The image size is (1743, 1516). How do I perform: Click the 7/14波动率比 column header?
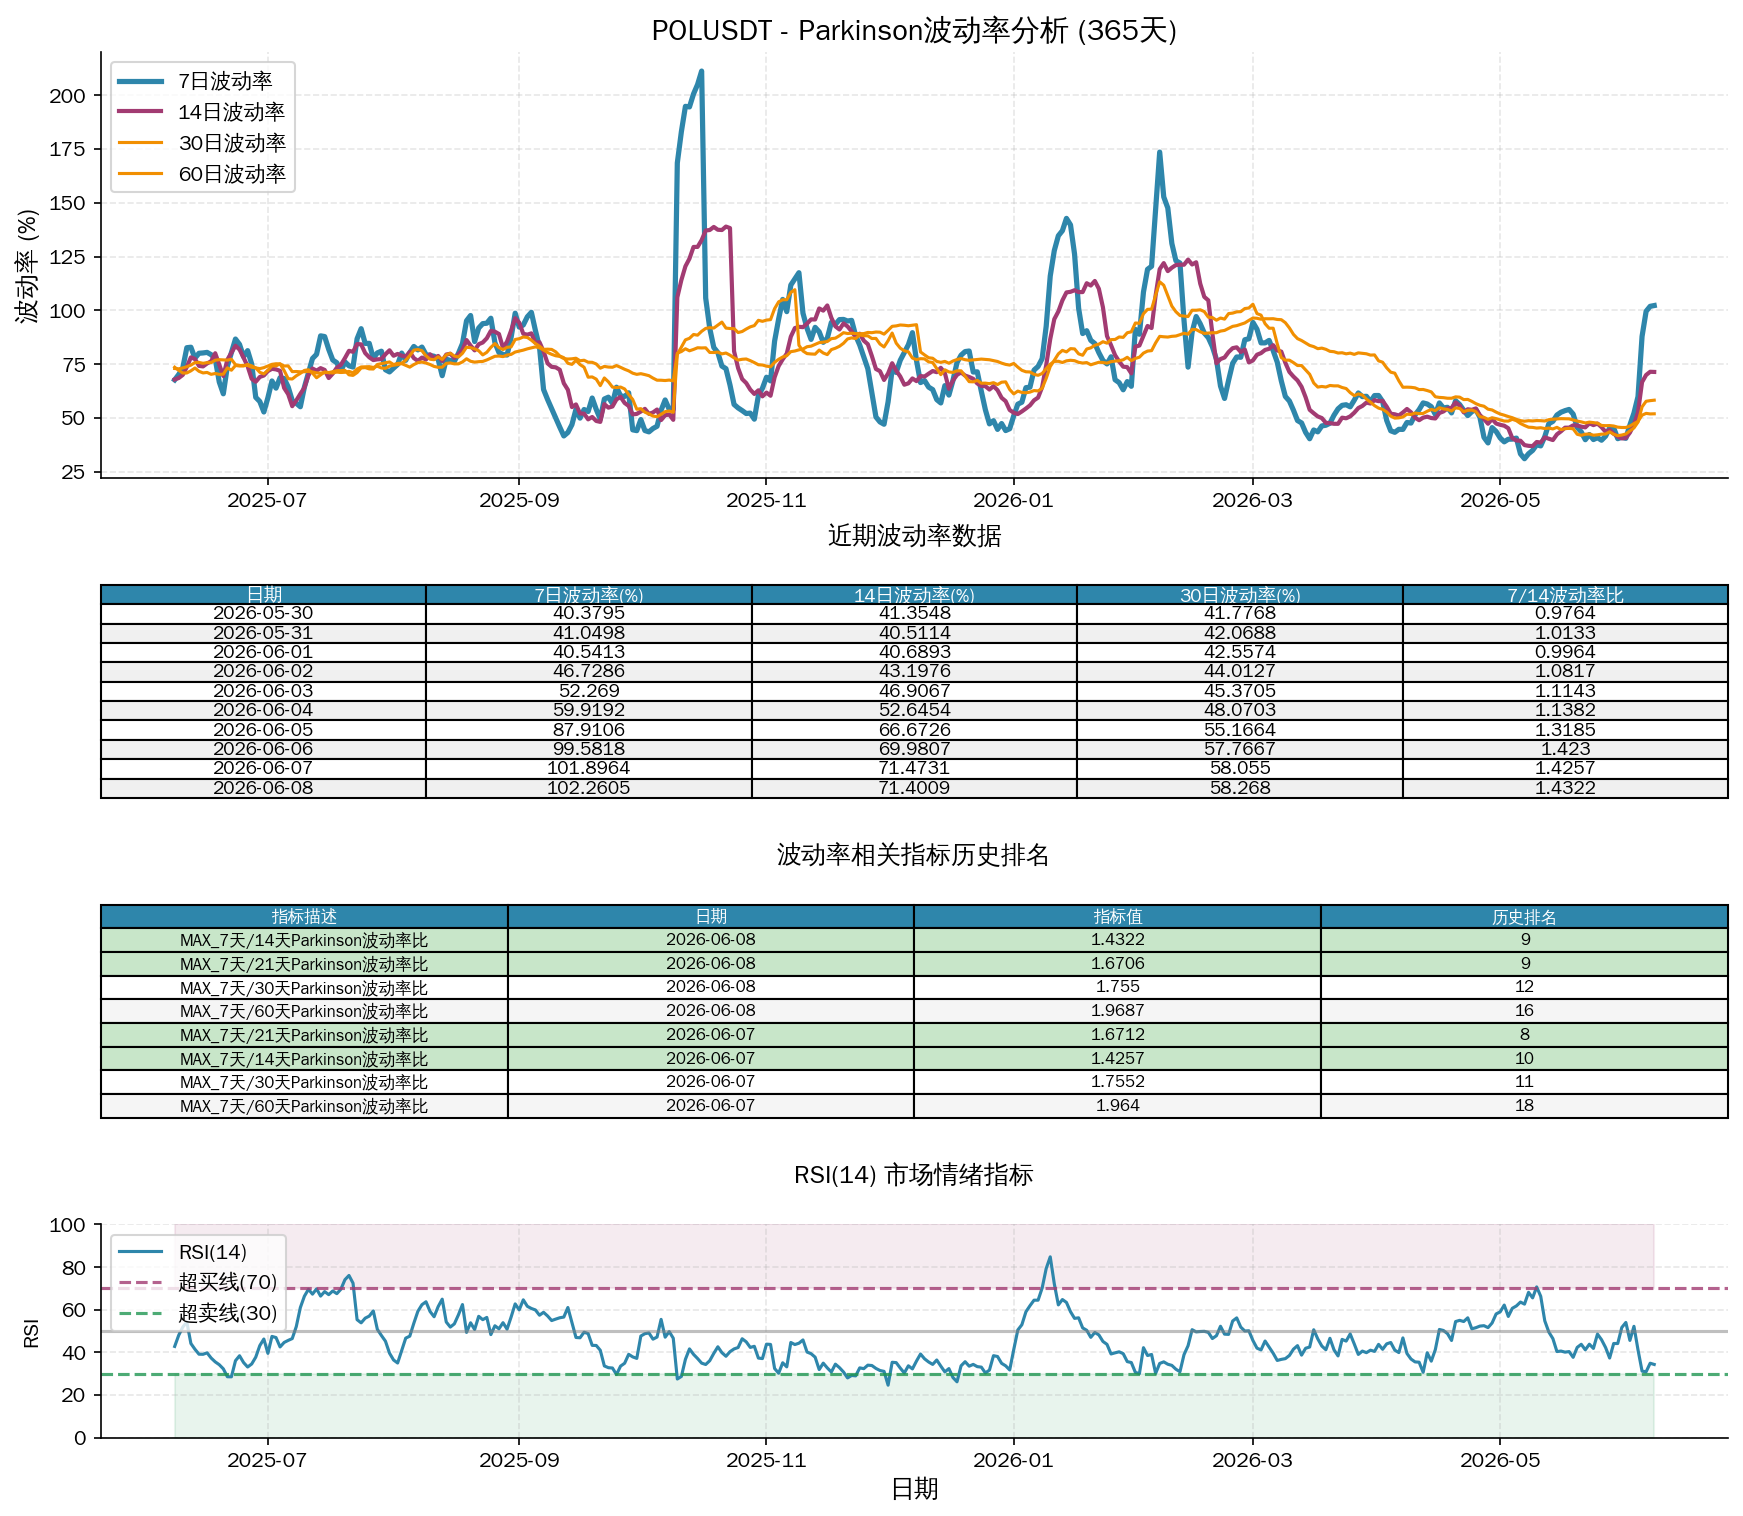tap(1565, 595)
